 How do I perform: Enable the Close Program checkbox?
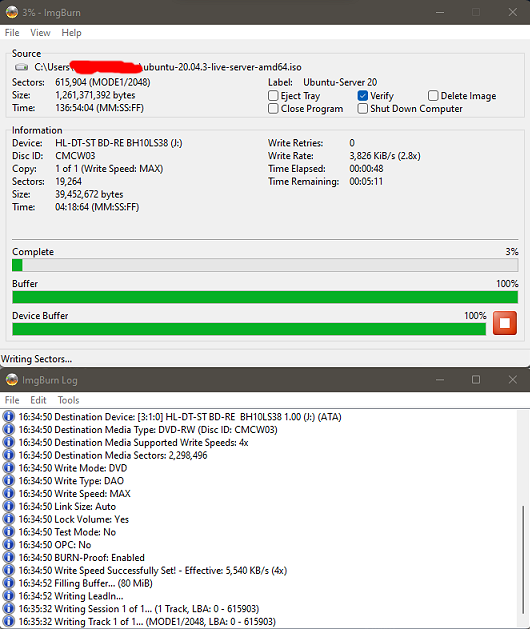[273, 109]
